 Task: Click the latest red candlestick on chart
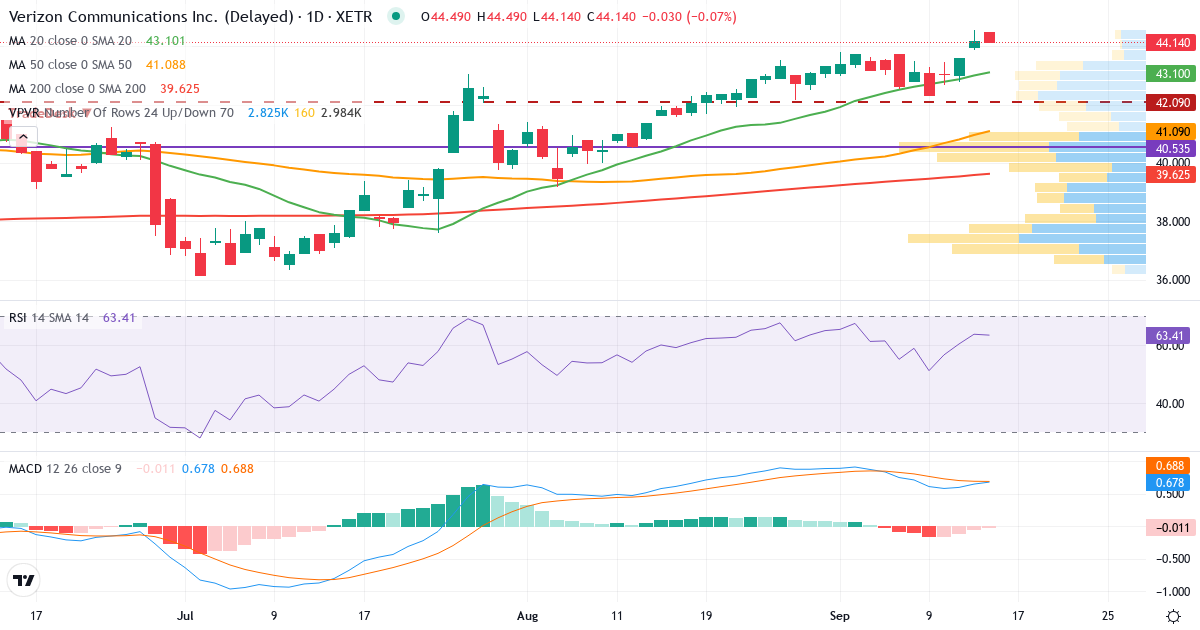989,37
